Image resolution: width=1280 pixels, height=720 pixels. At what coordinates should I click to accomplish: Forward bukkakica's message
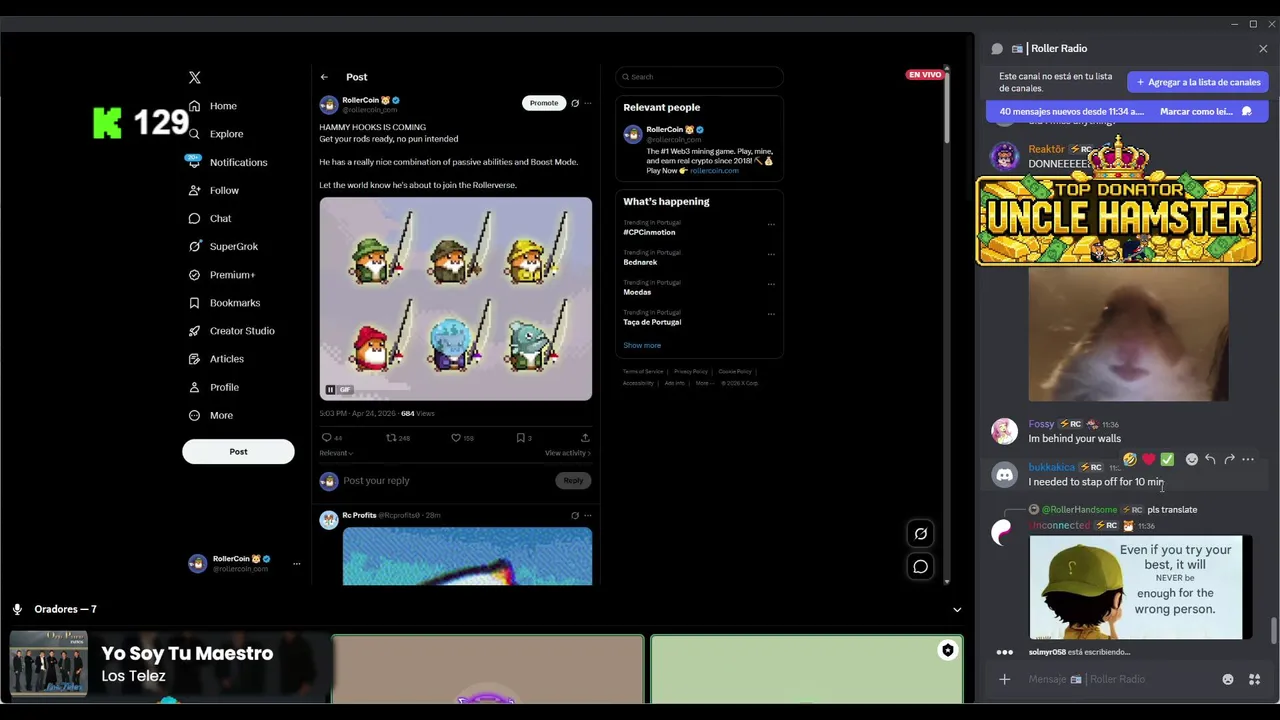point(1229,460)
